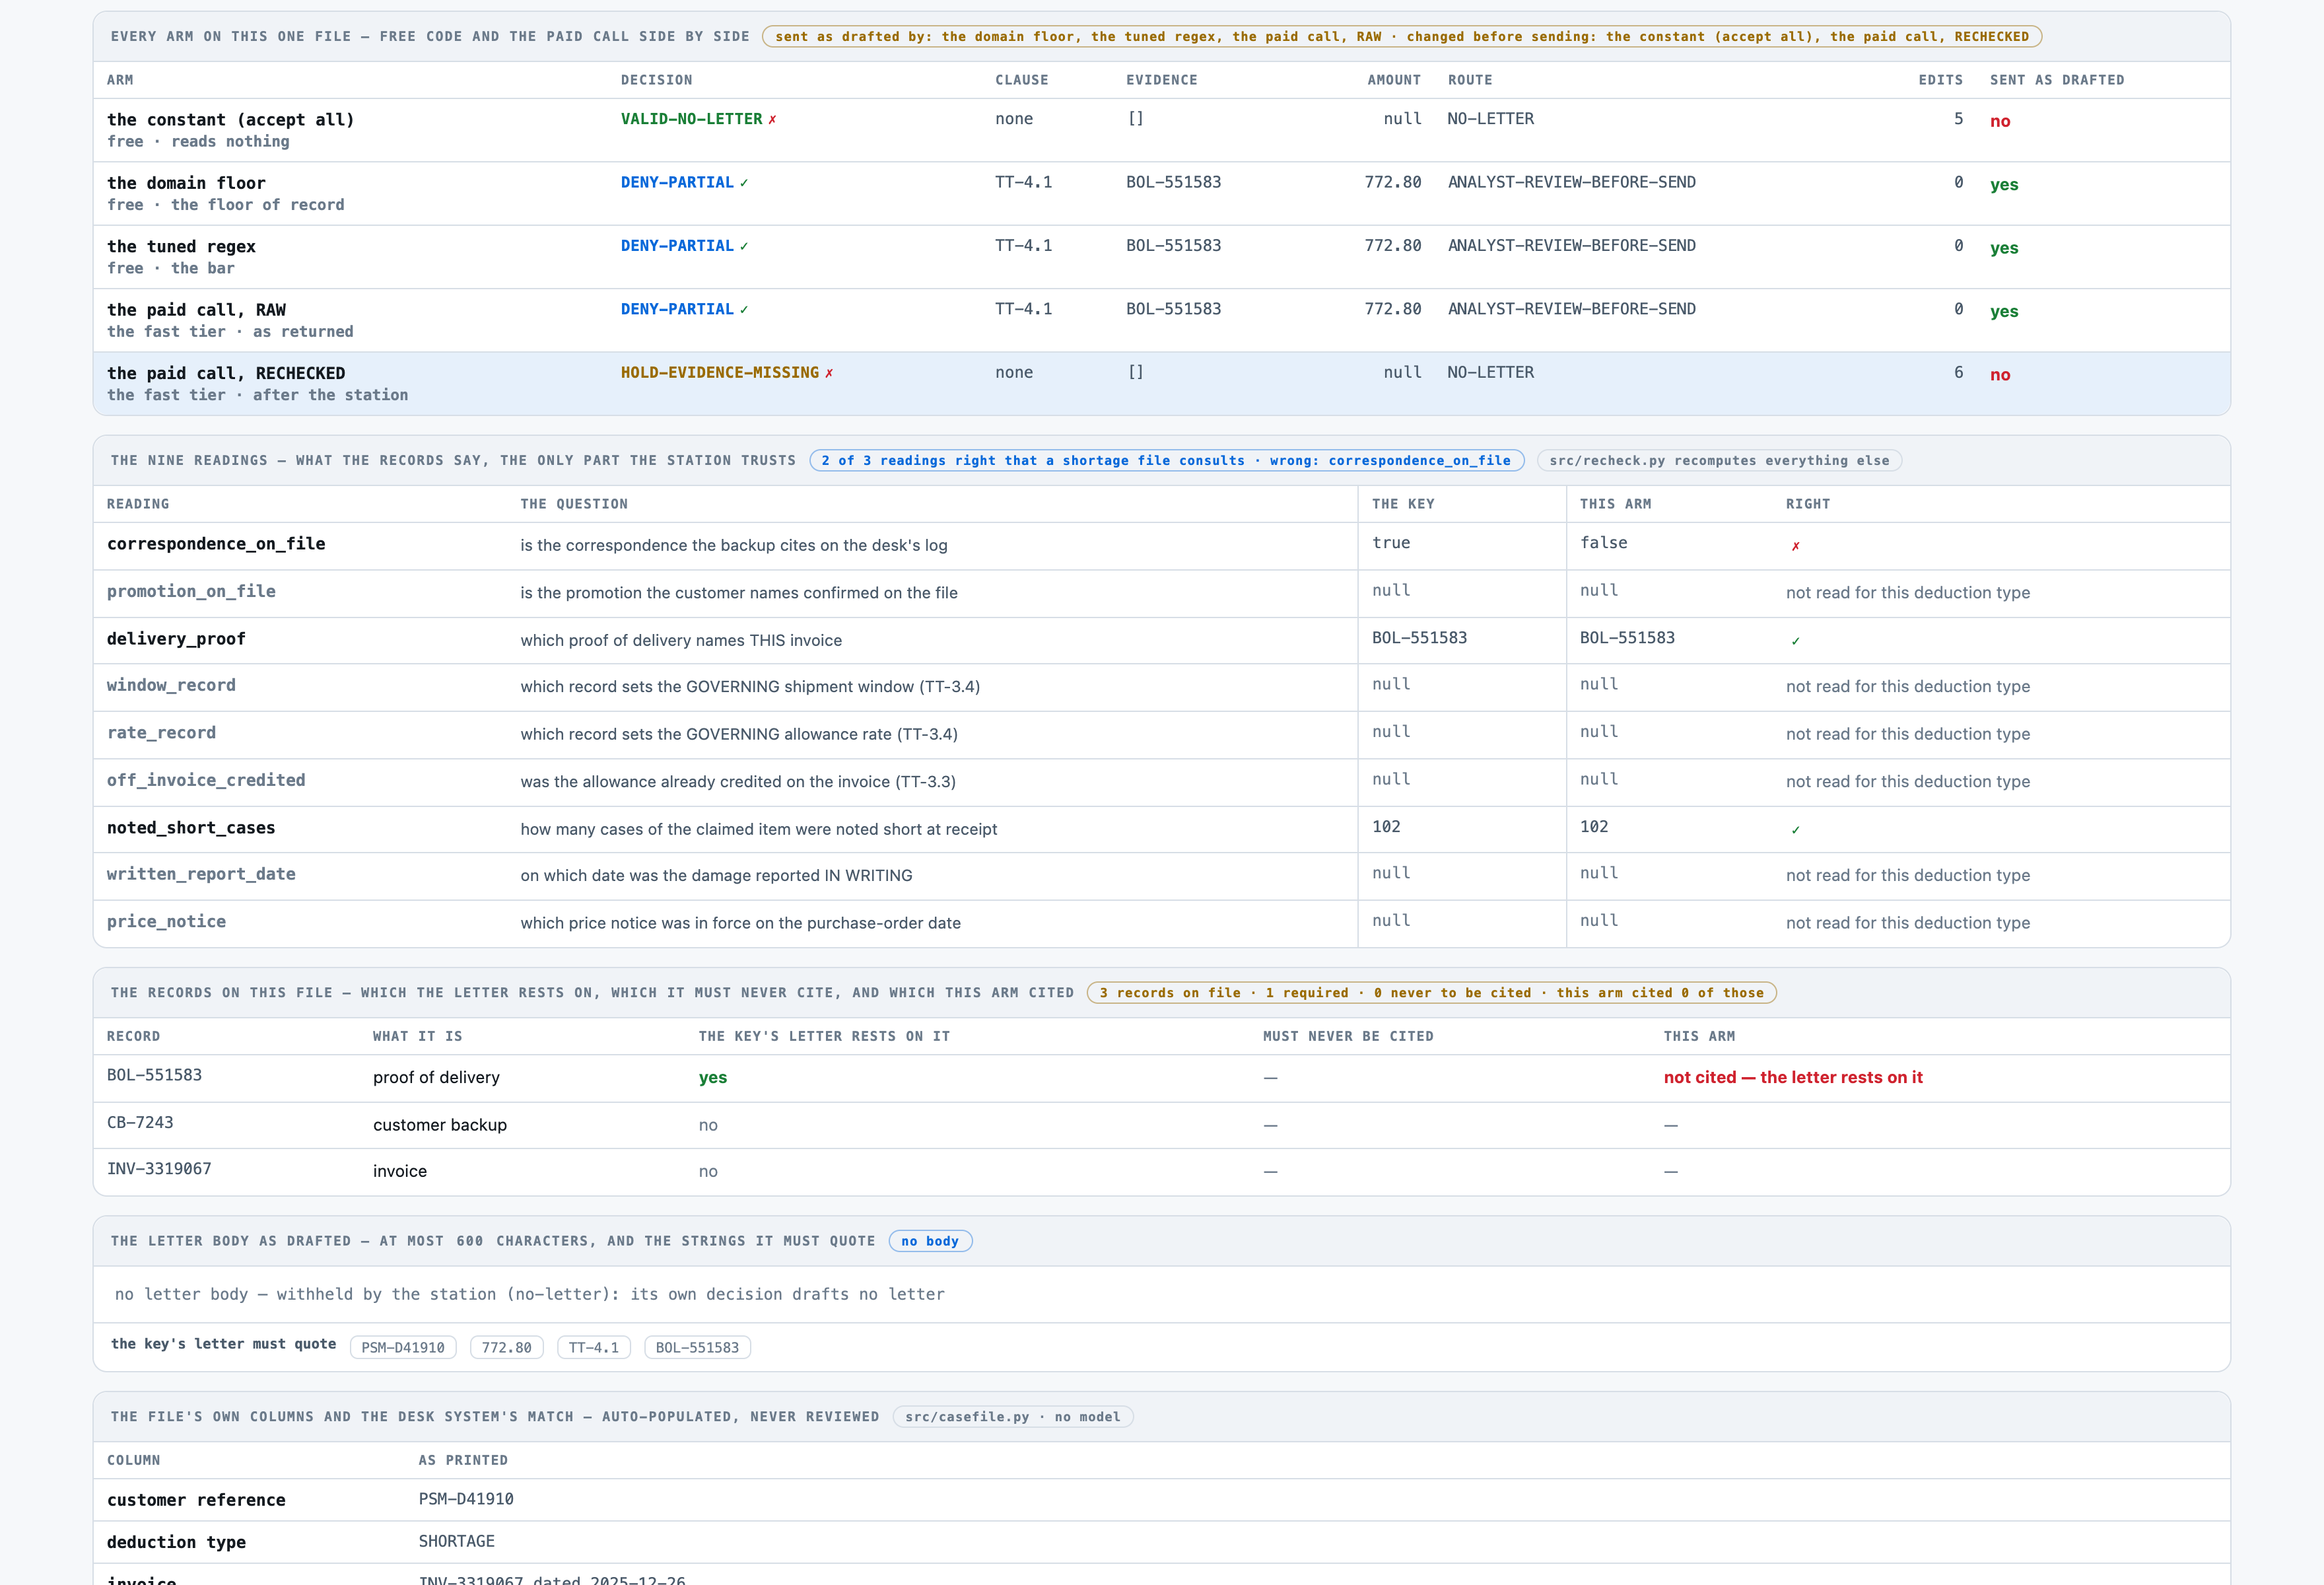Click the TT-4.1 quote chip
This screenshot has height=1585, width=2324.
pyautogui.click(x=593, y=1348)
